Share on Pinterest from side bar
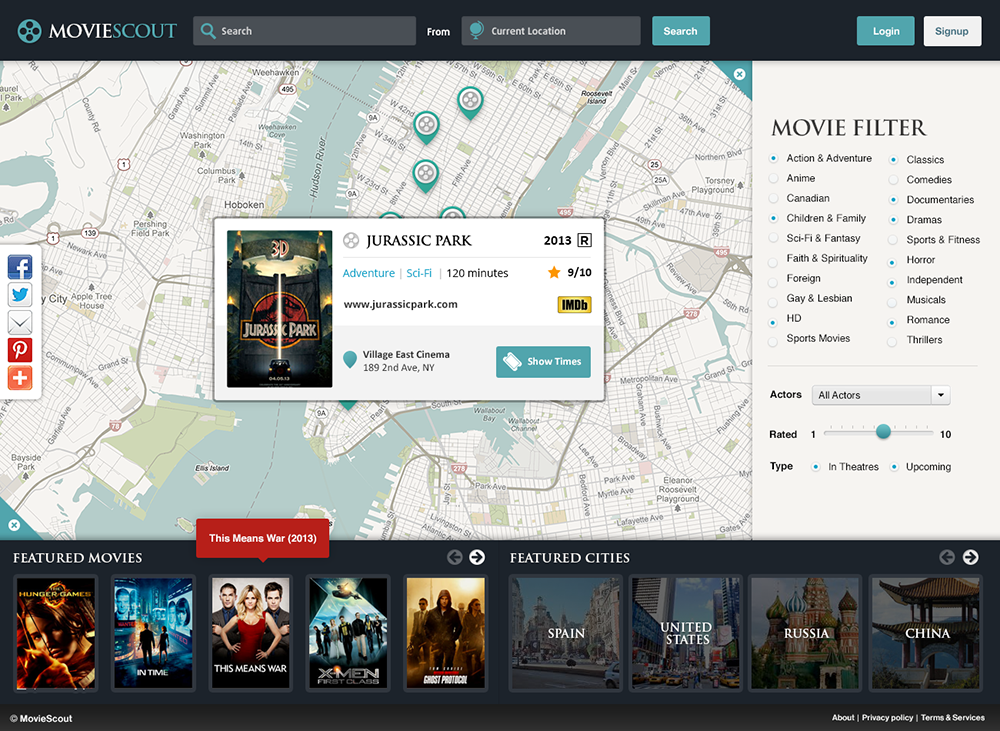Screen dimensions: 1000x731 [20, 350]
